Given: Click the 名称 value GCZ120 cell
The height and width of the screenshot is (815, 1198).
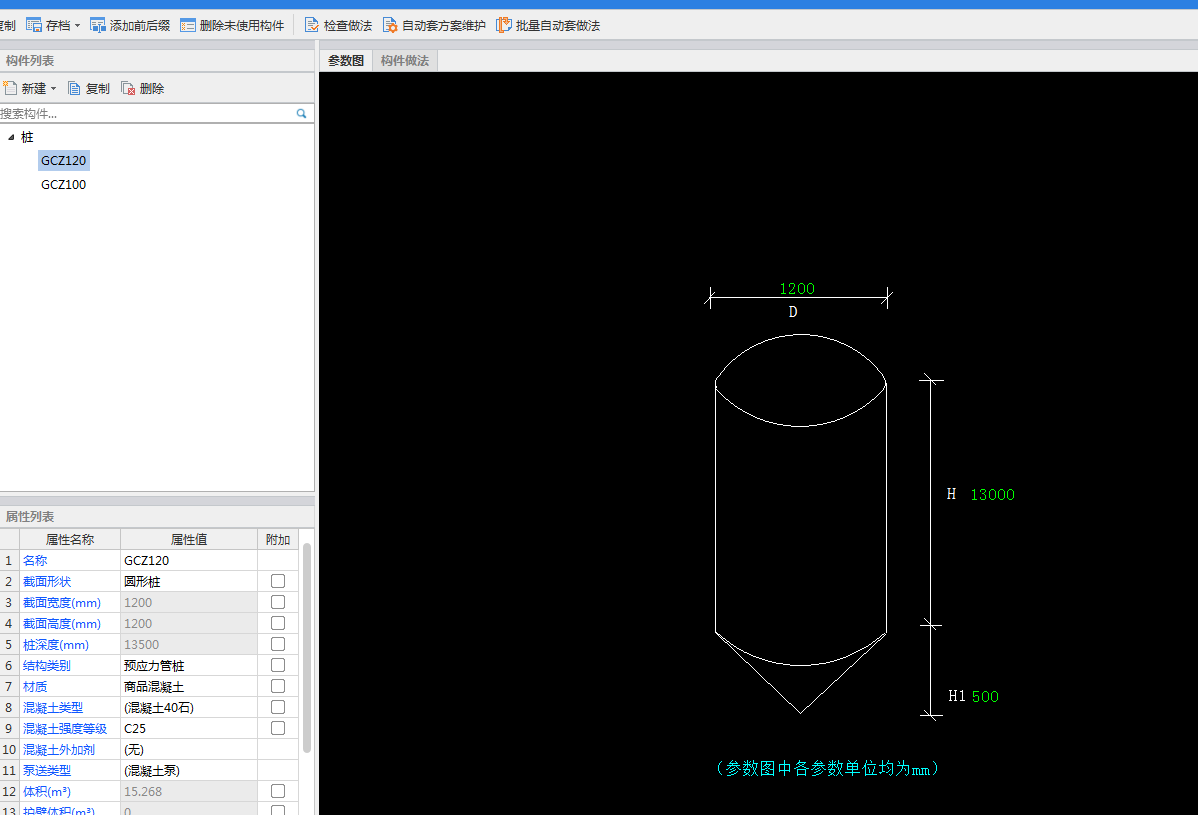Looking at the screenshot, I should (189, 561).
